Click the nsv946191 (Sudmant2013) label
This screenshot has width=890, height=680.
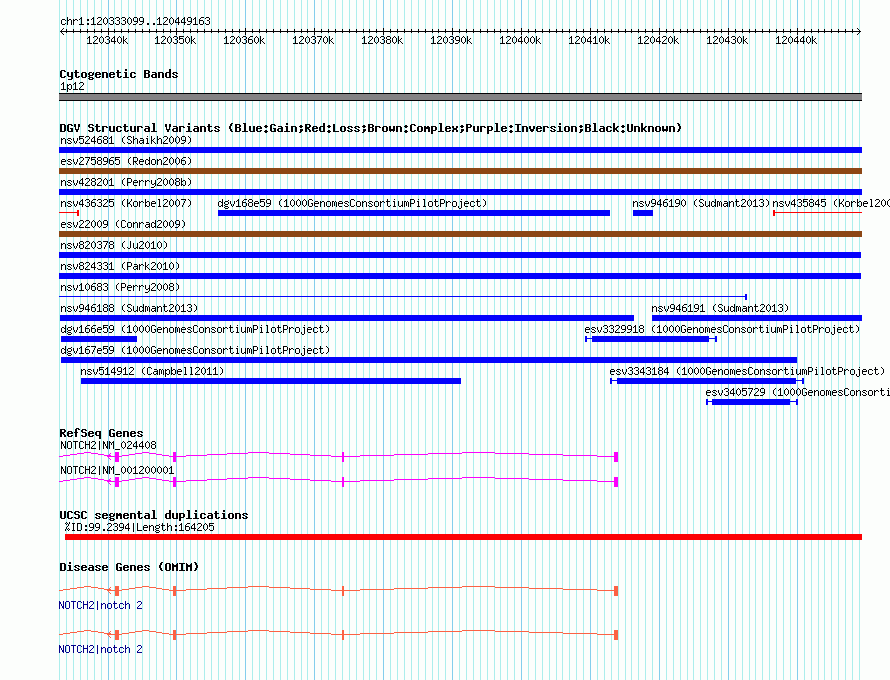click(720, 308)
